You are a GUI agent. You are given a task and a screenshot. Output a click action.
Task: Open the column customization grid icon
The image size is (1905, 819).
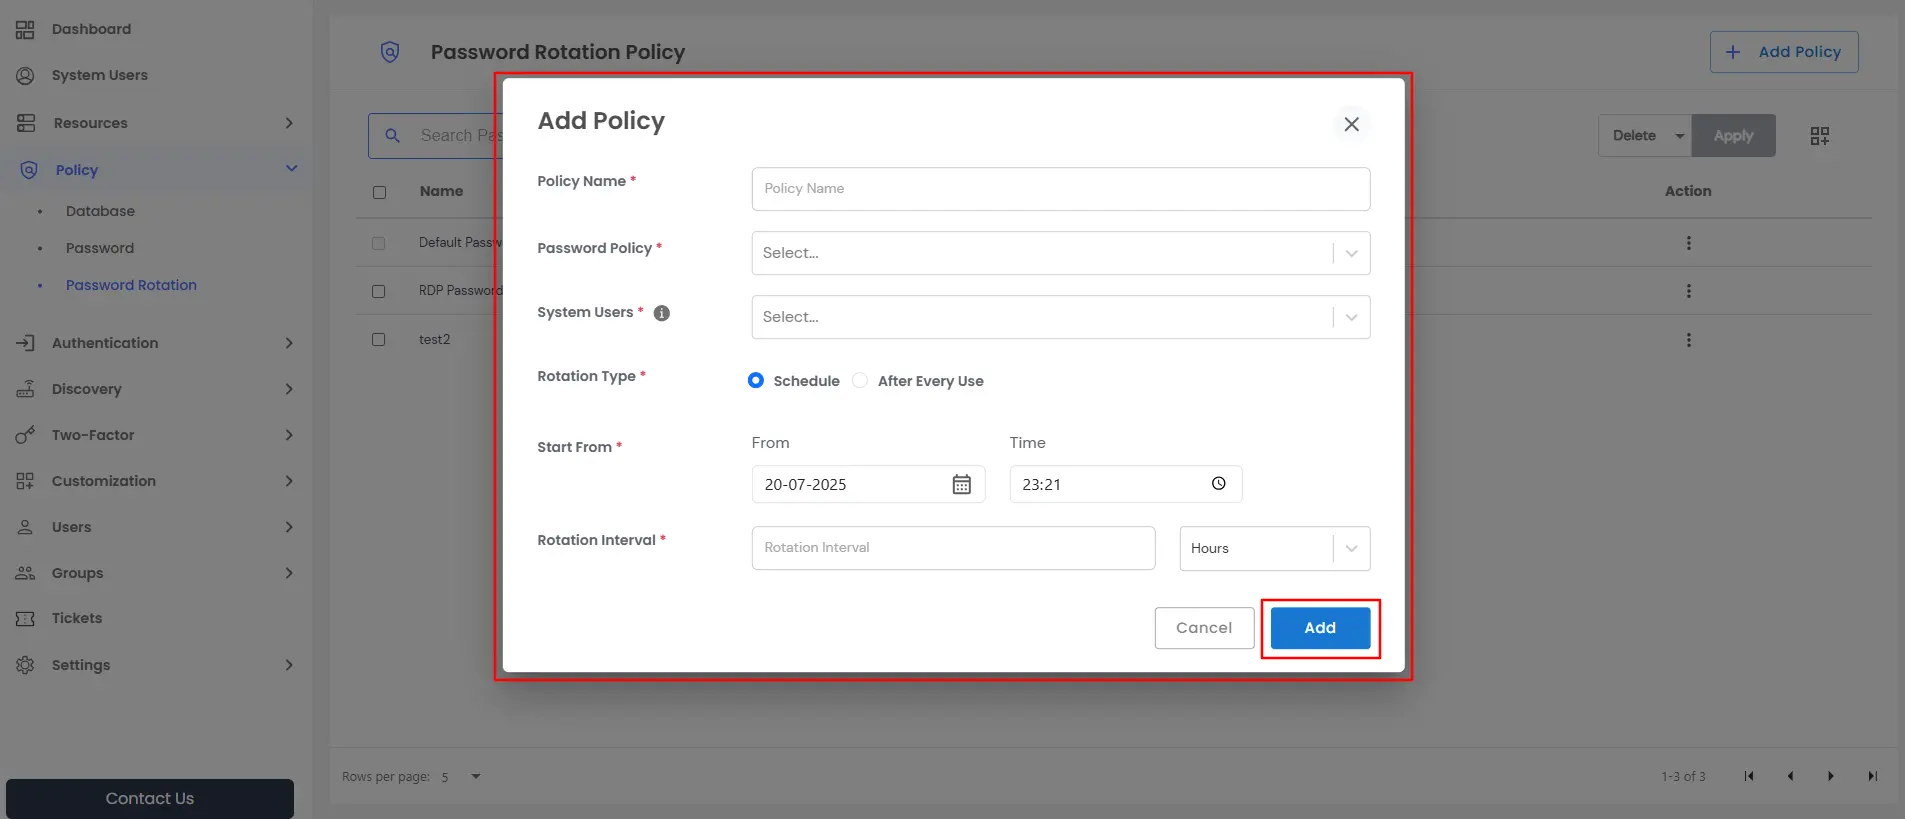(x=1820, y=136)
